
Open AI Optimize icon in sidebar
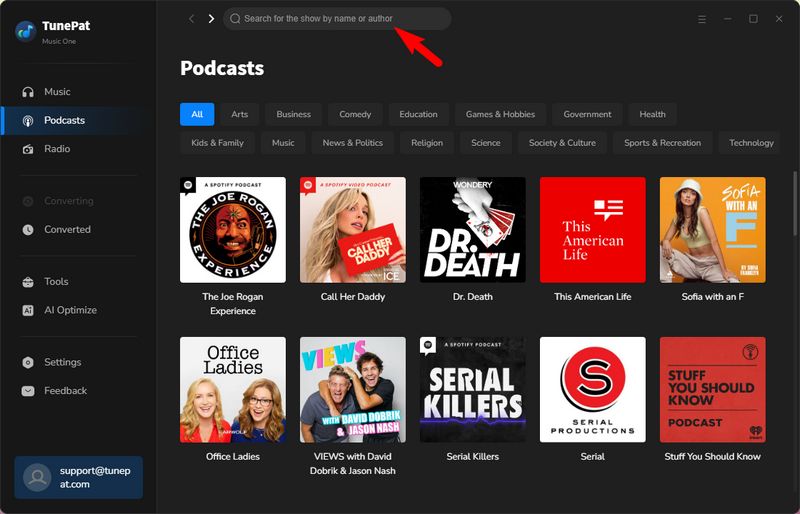point(28,311)
